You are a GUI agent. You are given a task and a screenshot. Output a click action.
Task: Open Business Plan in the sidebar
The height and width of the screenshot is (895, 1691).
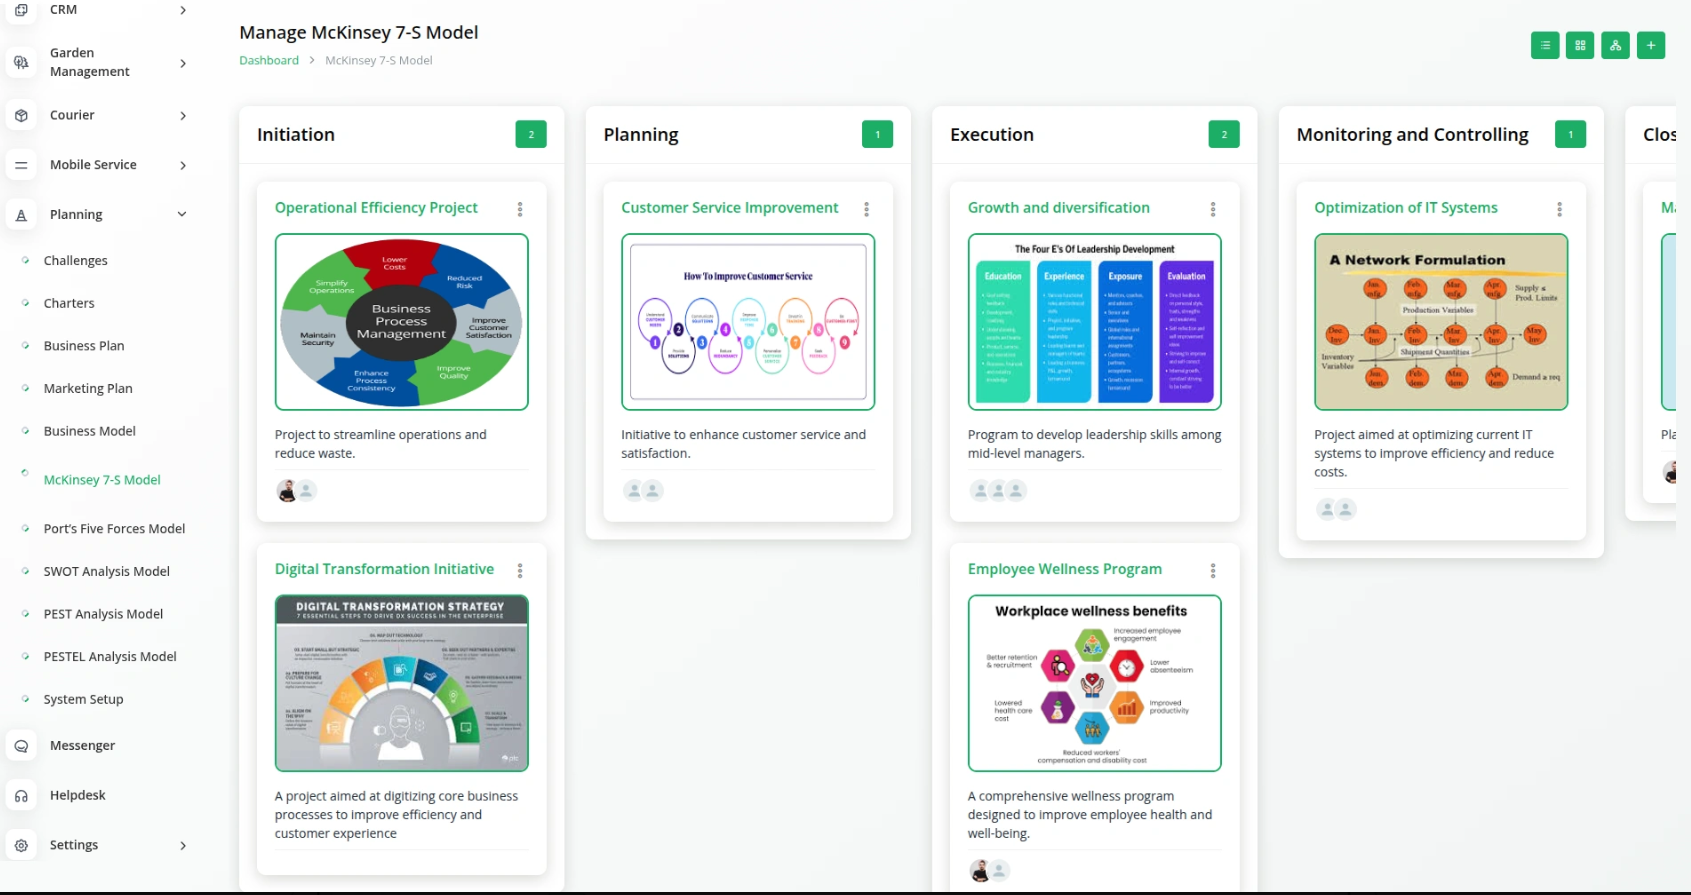pyautogui.click(x=84, y=346)
